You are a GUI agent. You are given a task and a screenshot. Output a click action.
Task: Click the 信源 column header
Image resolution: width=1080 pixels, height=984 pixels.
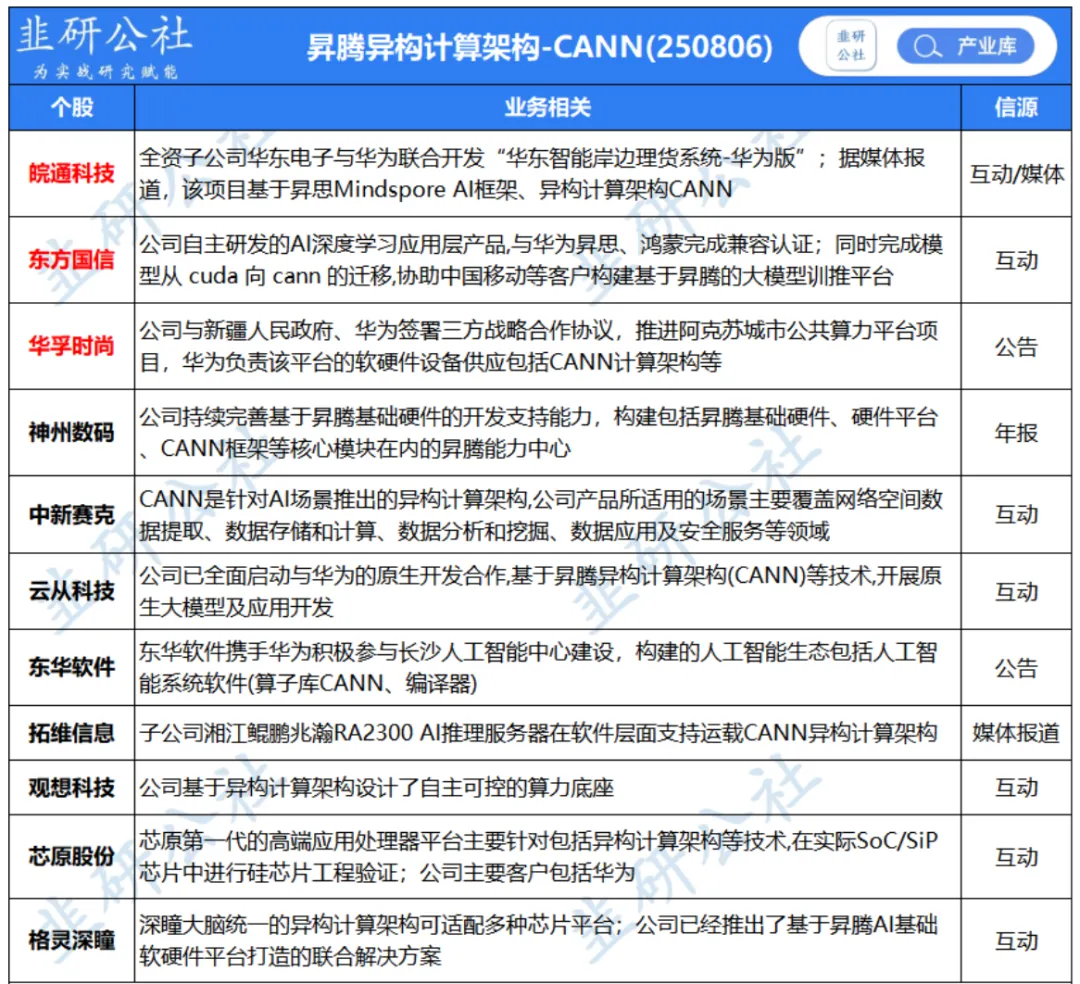[x=1016, y=107]
